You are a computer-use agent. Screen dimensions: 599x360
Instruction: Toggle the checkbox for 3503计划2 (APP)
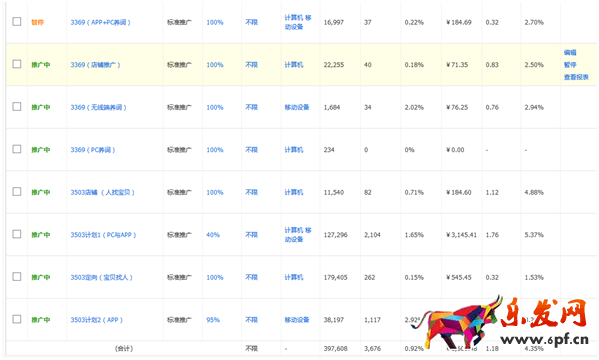17,319
